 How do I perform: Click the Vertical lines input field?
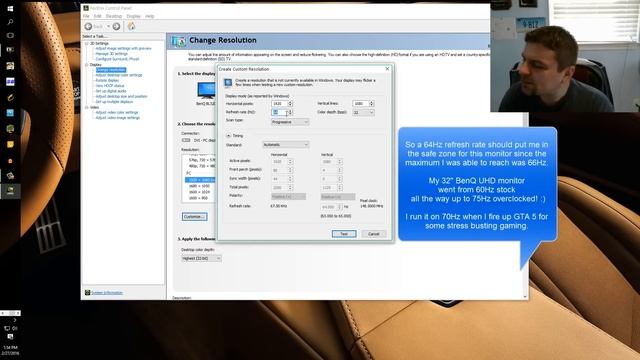click(x=361, y=104)
